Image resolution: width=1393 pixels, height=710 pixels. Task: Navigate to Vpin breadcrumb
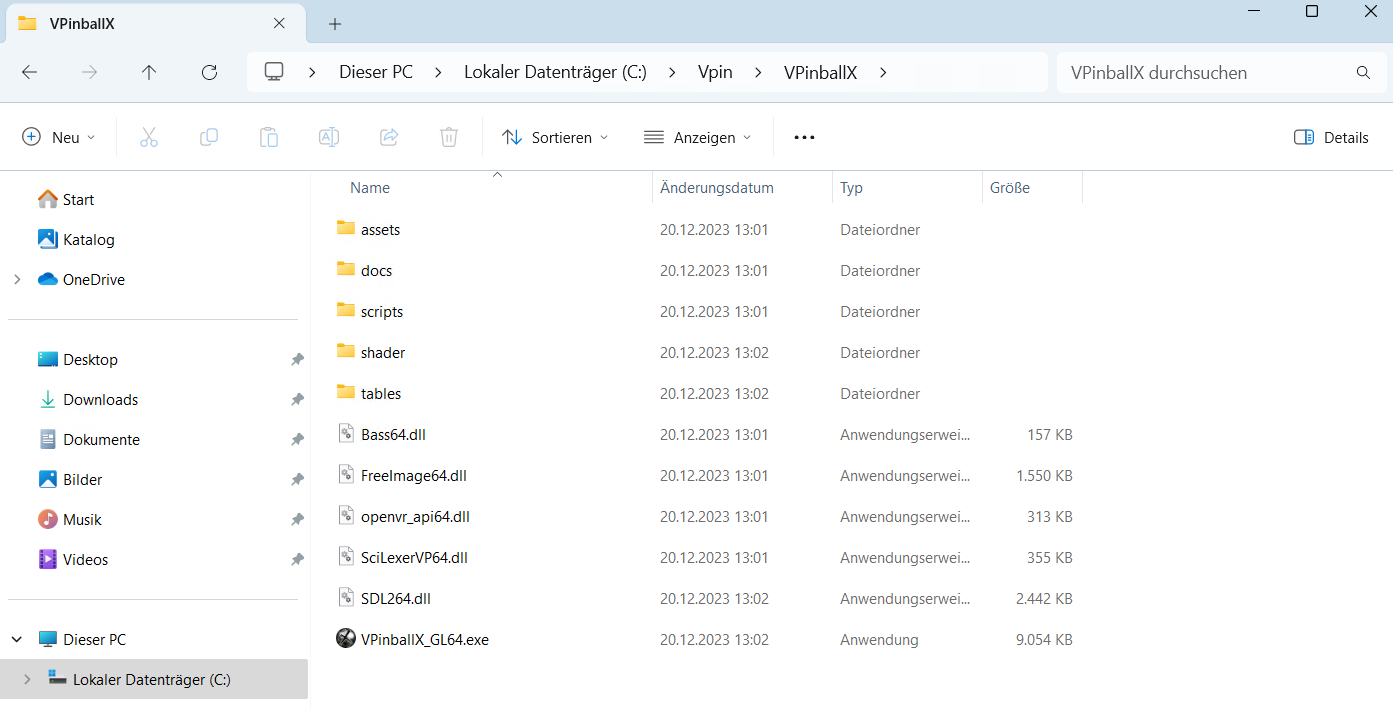(x=715, y=72)
